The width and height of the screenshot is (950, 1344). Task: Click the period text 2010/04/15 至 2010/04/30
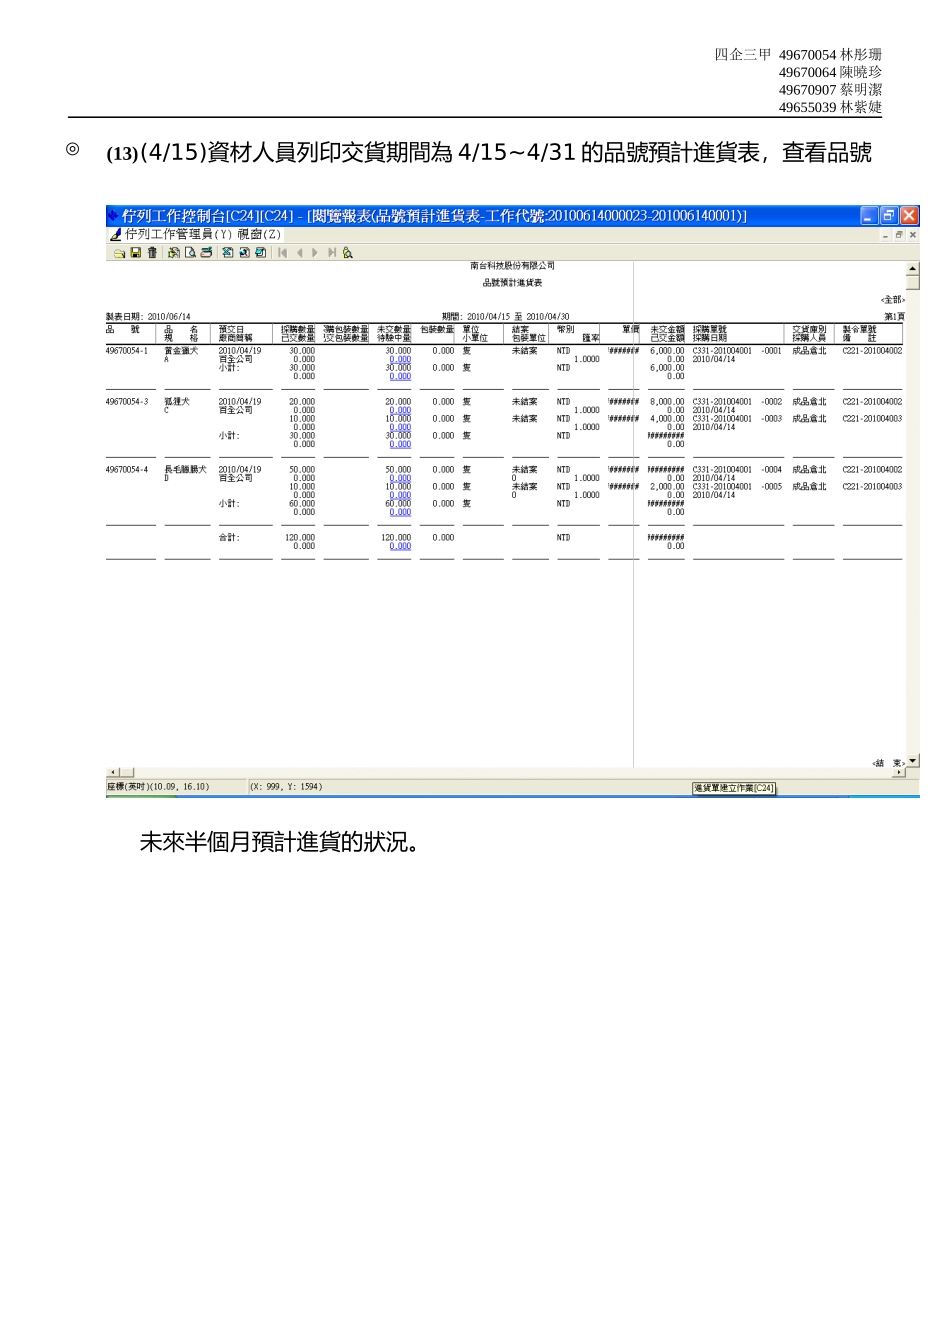pyautogui.click(x=518, y=317)
